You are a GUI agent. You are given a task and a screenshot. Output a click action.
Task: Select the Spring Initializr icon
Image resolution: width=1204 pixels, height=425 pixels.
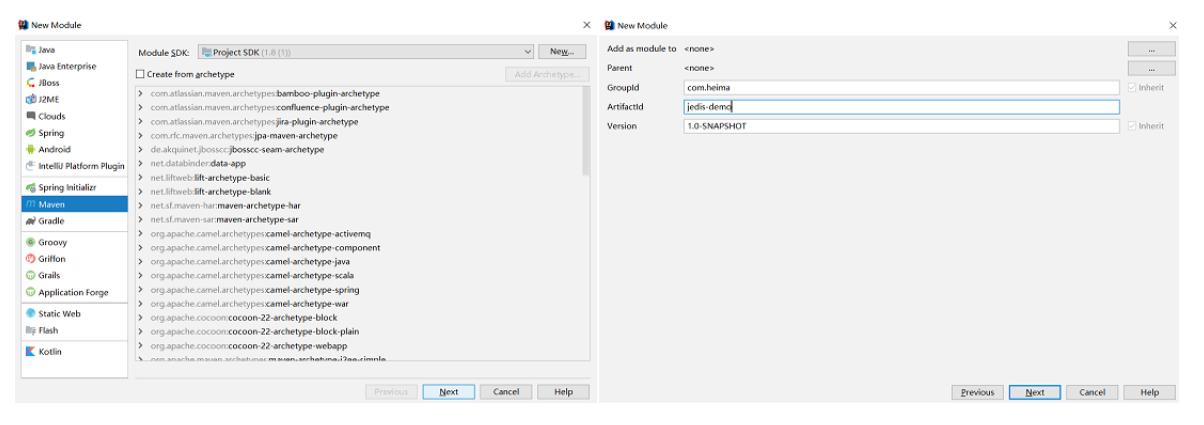31,188
